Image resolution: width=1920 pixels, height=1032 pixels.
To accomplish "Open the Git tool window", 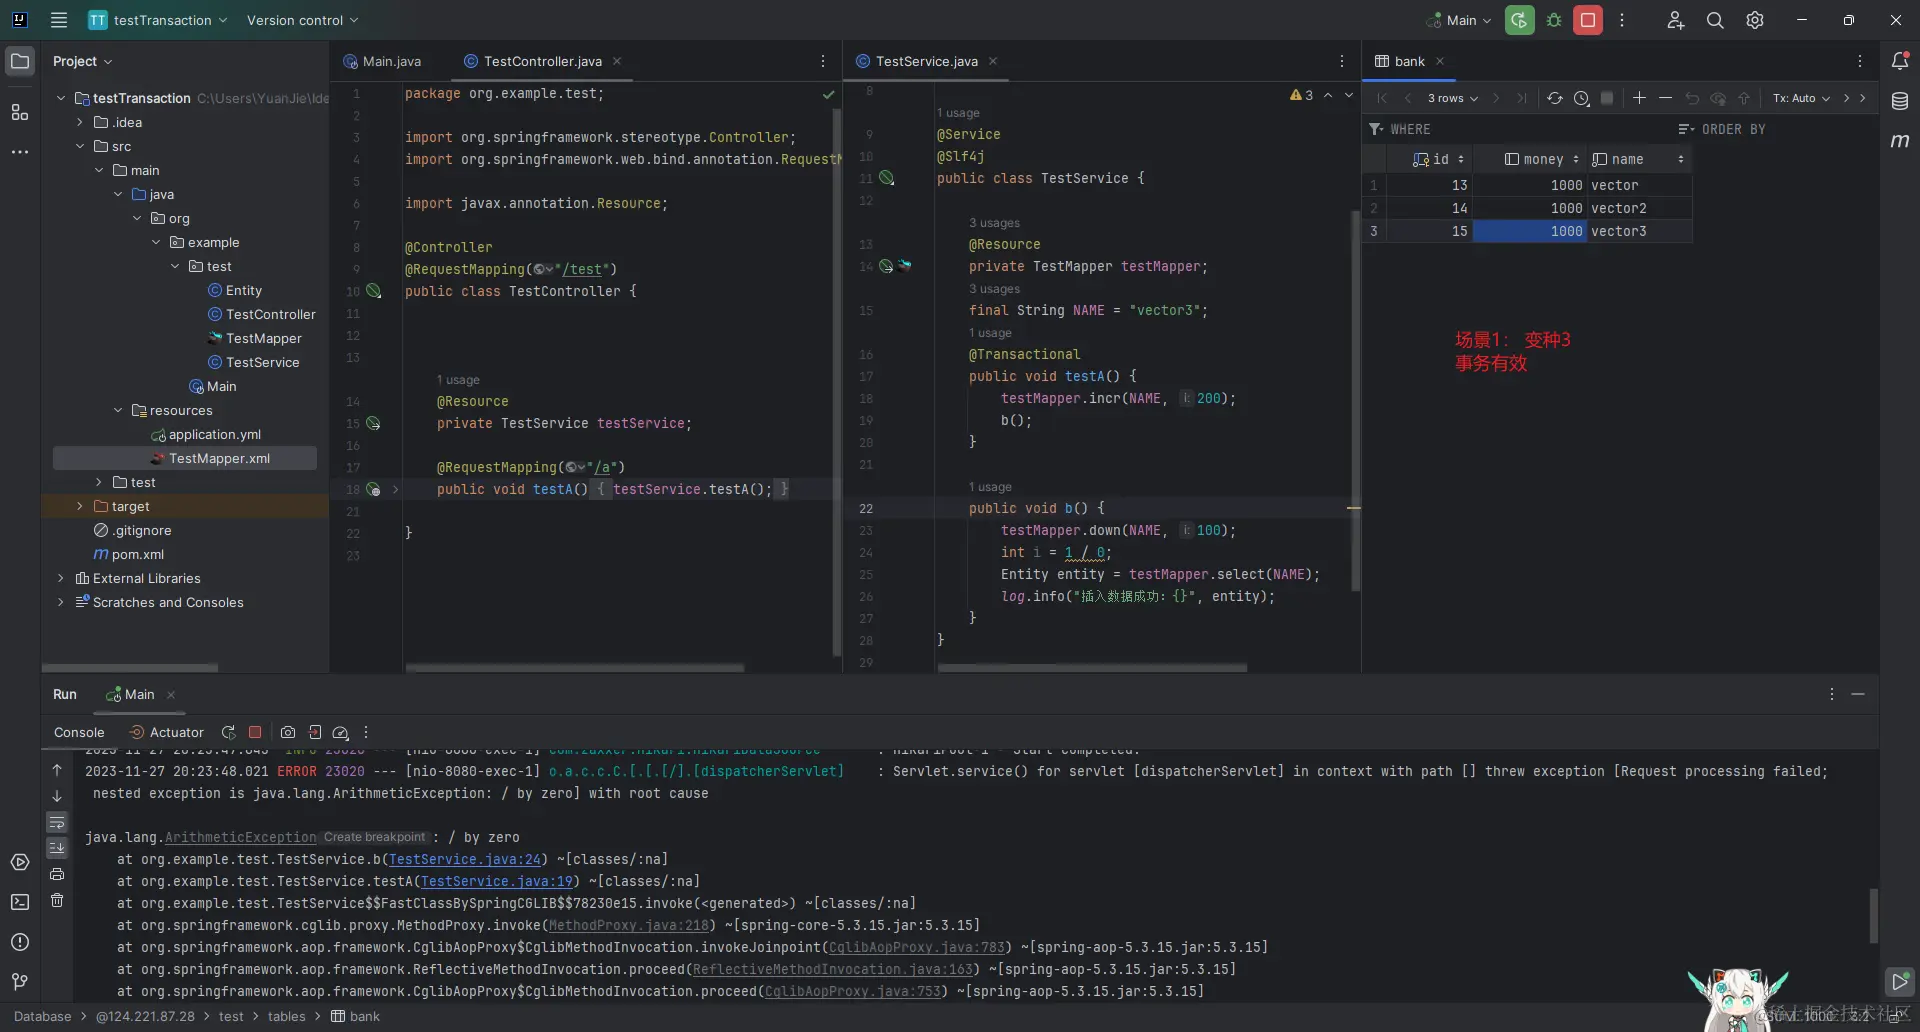I will [20, 982].
